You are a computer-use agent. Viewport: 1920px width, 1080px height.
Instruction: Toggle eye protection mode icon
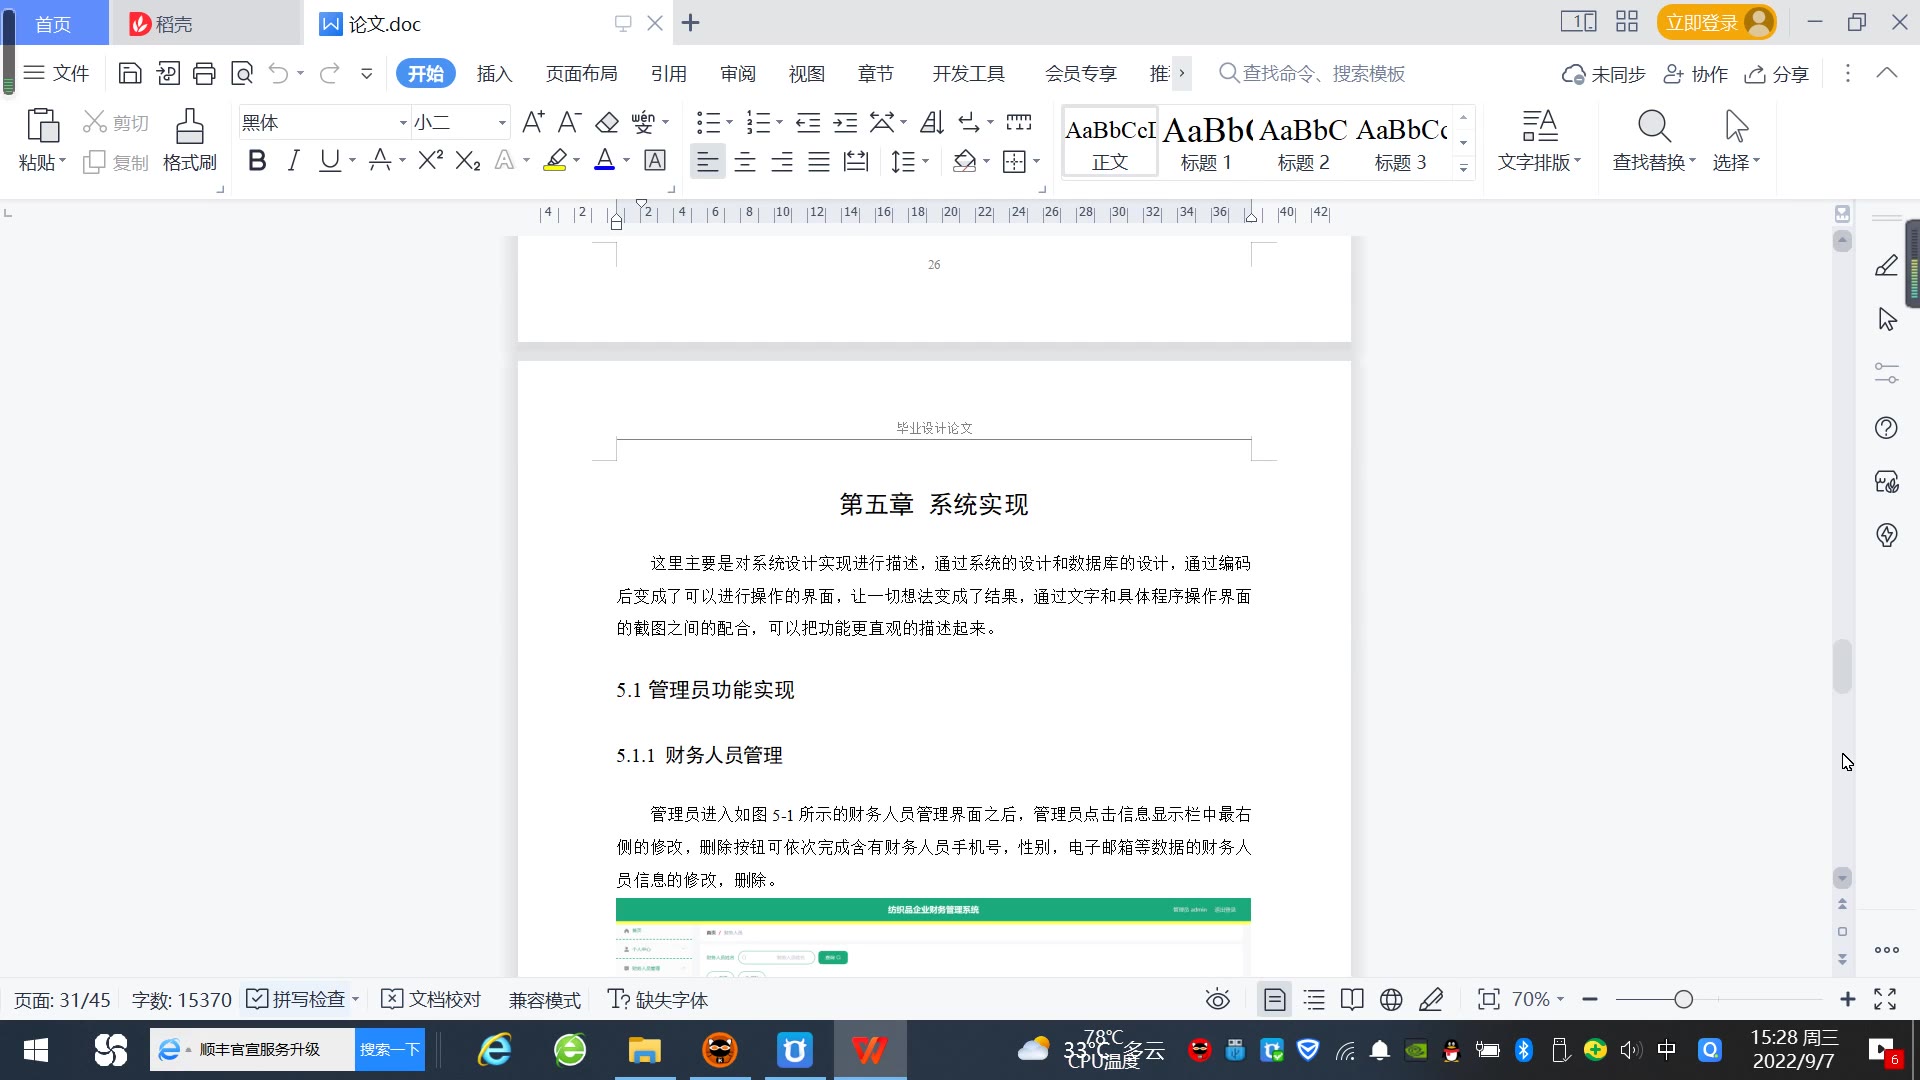pos(1217,999)
